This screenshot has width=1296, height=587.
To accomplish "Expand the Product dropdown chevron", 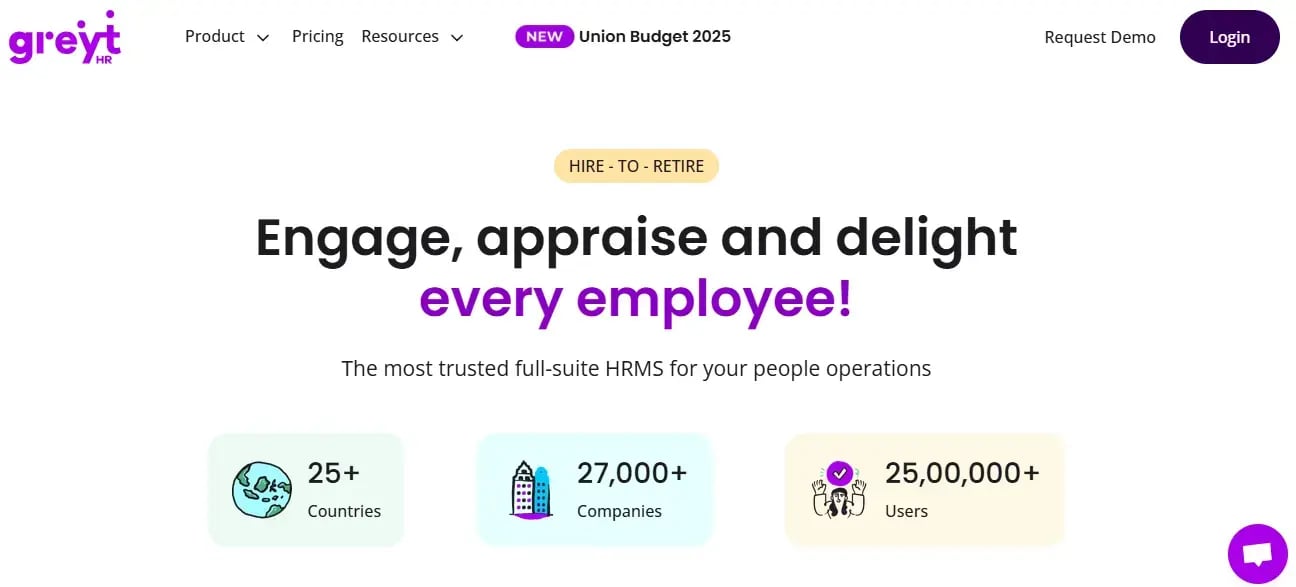I will pyautogui.click(x=263, y=38).
